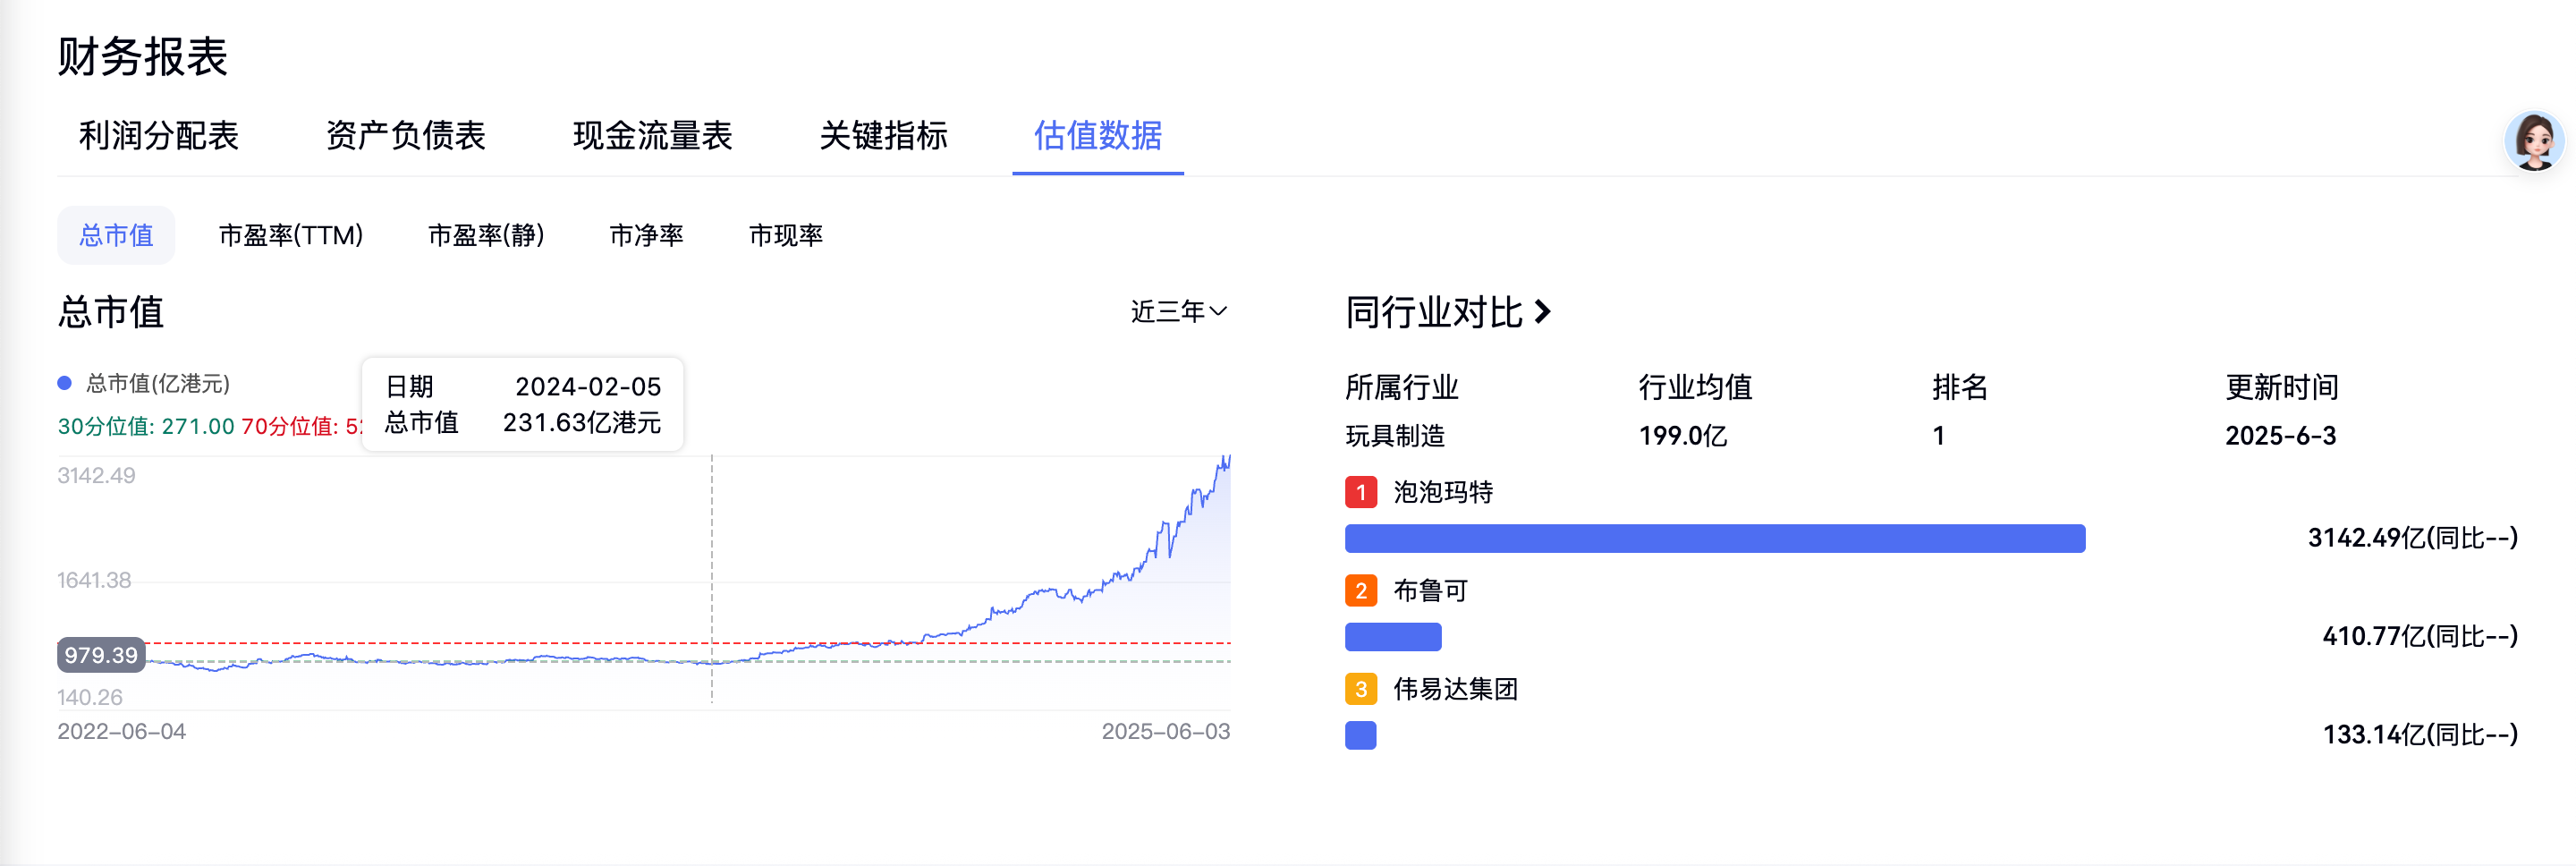Click the 979.39 value marker on chart
The image size is (2576, 866).
[101, 655]
